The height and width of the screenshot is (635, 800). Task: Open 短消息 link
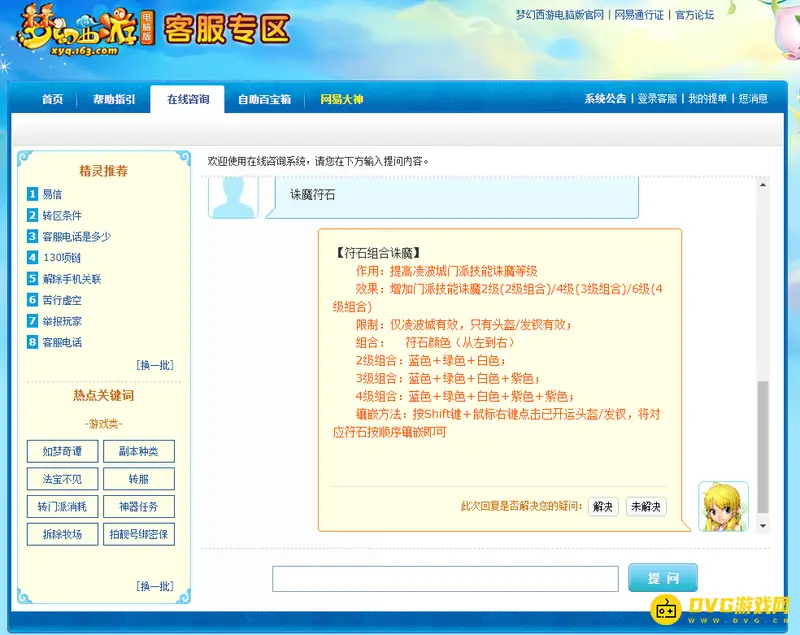(x=753, y=98)
